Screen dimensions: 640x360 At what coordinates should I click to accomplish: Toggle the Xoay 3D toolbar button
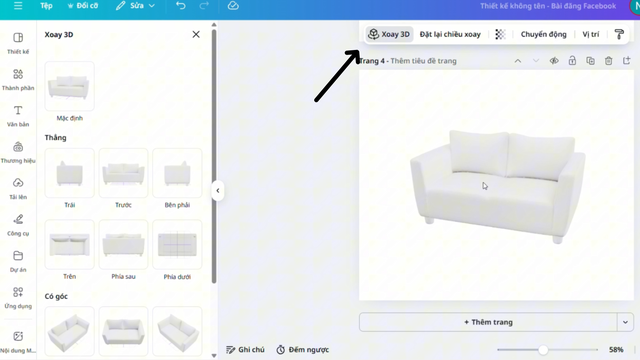pyautogui.click(x=389, y=34)
